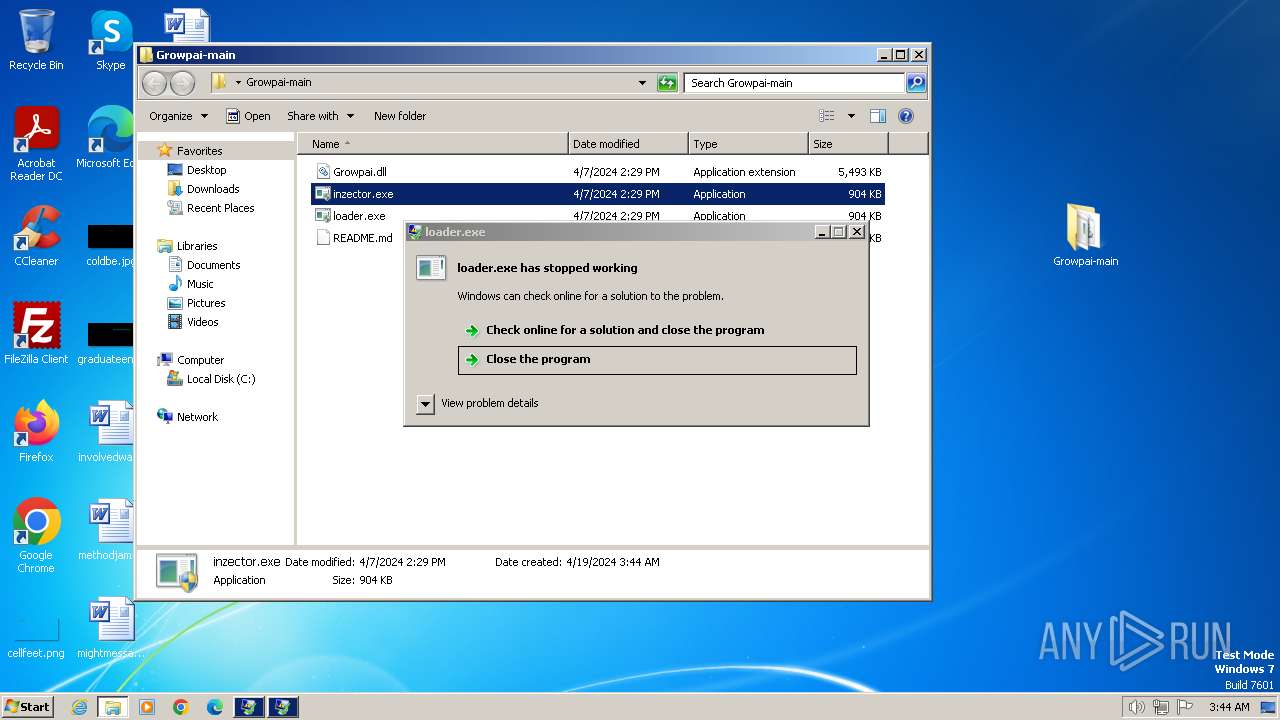Open Libraries in navigation pane
The width and height of the screenshot is (1280, 720).
point(197,246)
